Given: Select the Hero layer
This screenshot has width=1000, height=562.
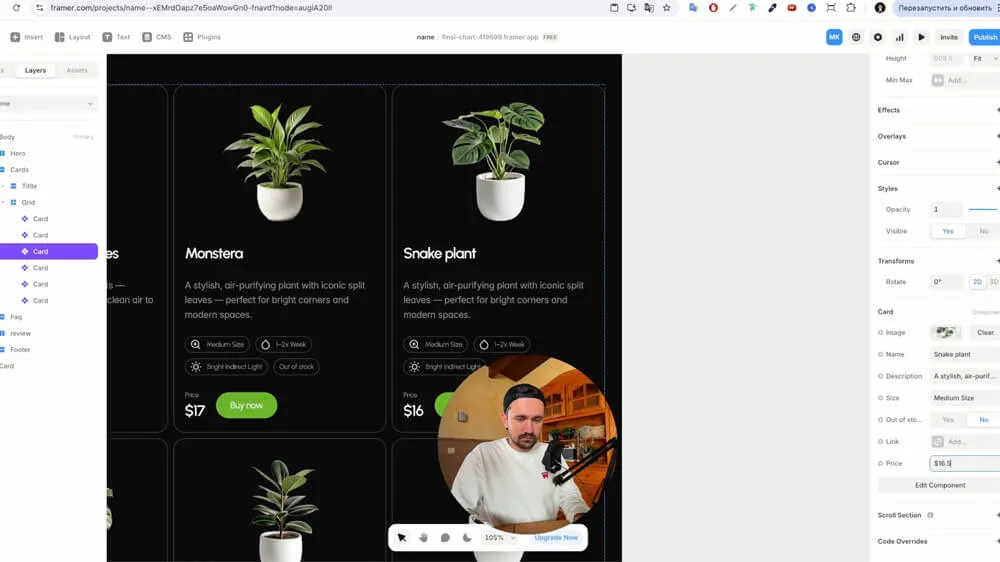Looking at the screenshot, I should click(x=18, y=153).
